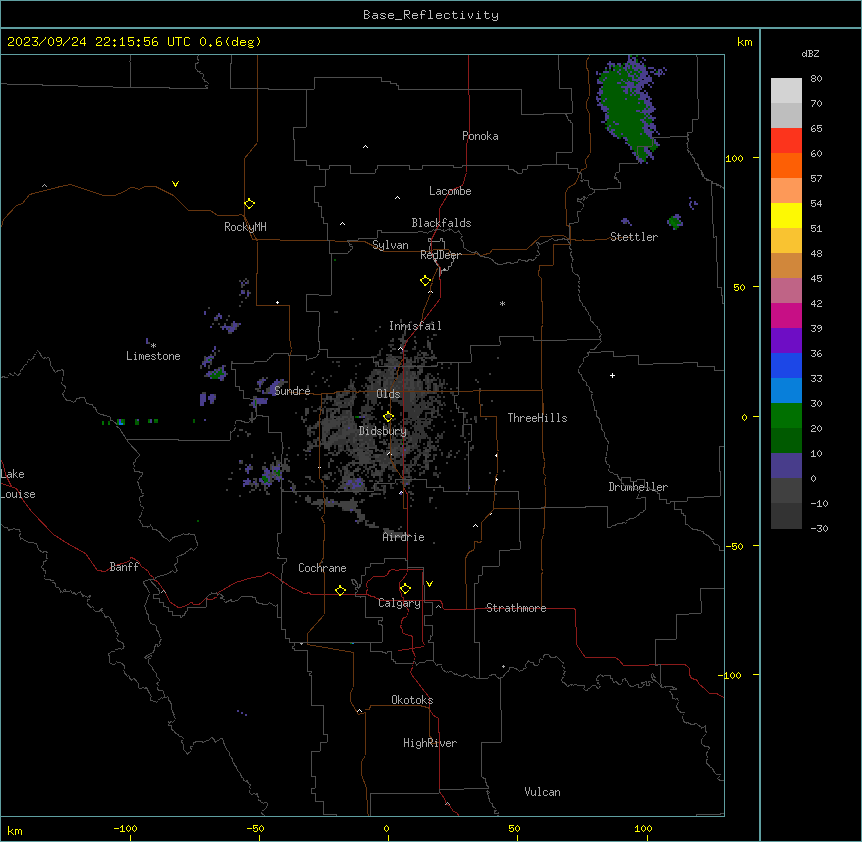
Task: Click the Cochrane label
Action: tap(322, 568)
